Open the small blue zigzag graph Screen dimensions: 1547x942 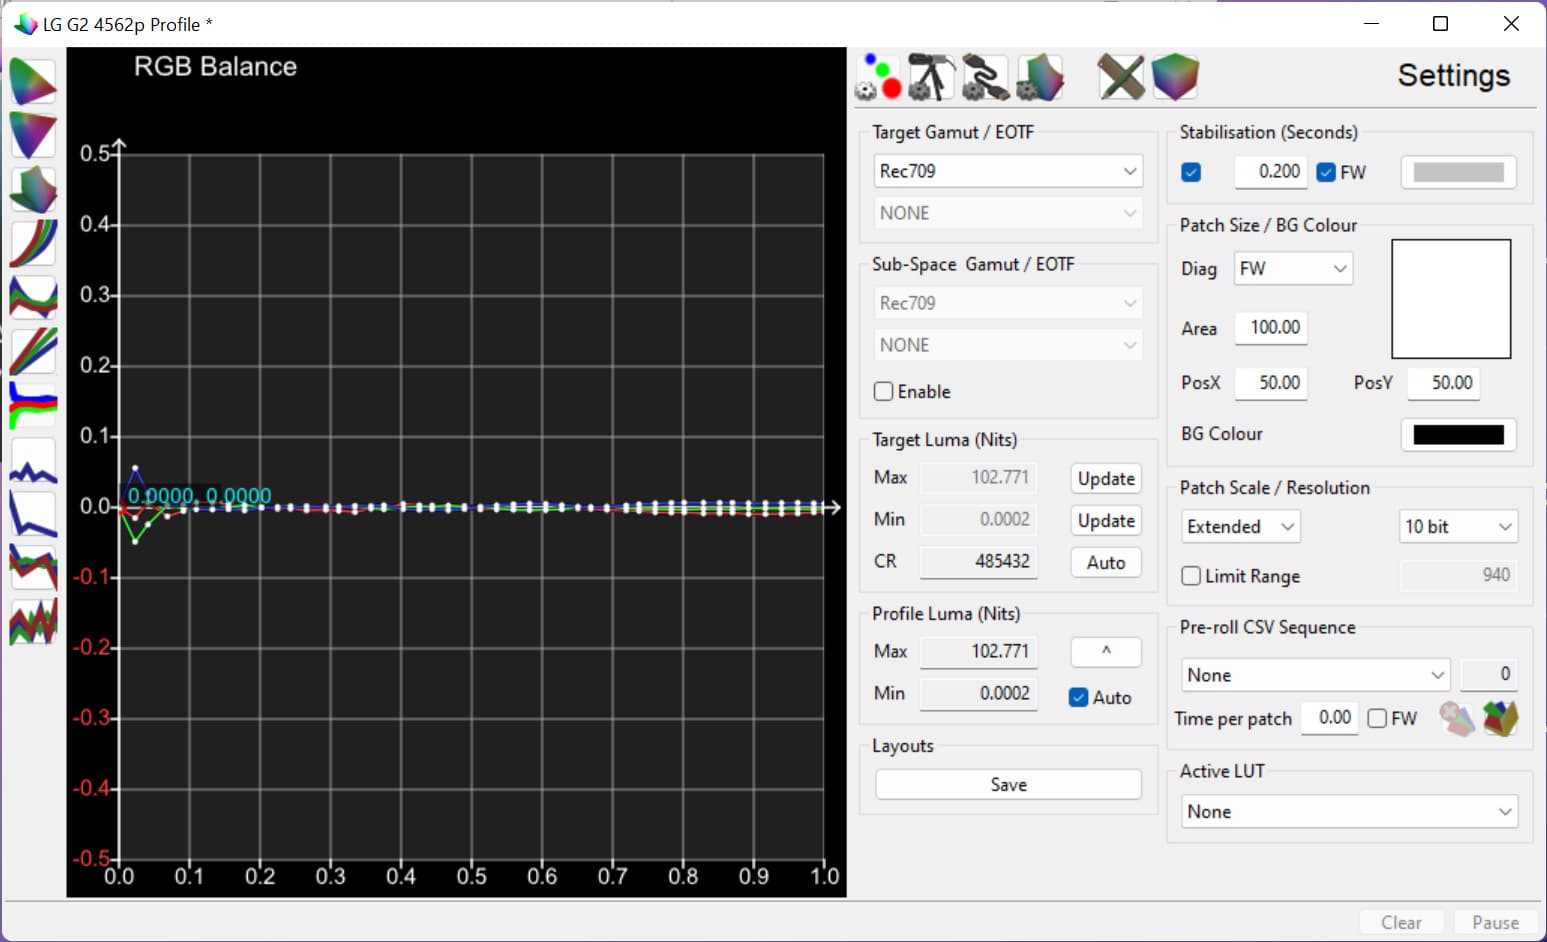[33, 460]
